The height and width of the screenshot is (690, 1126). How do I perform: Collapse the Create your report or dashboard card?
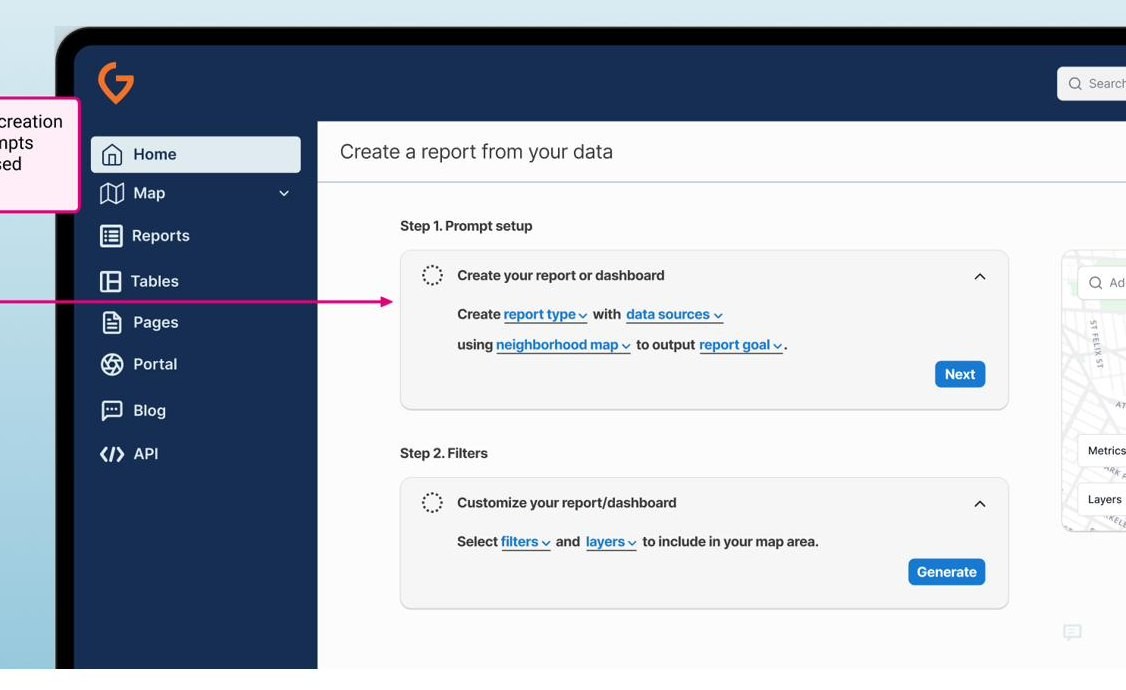point(980,276)
